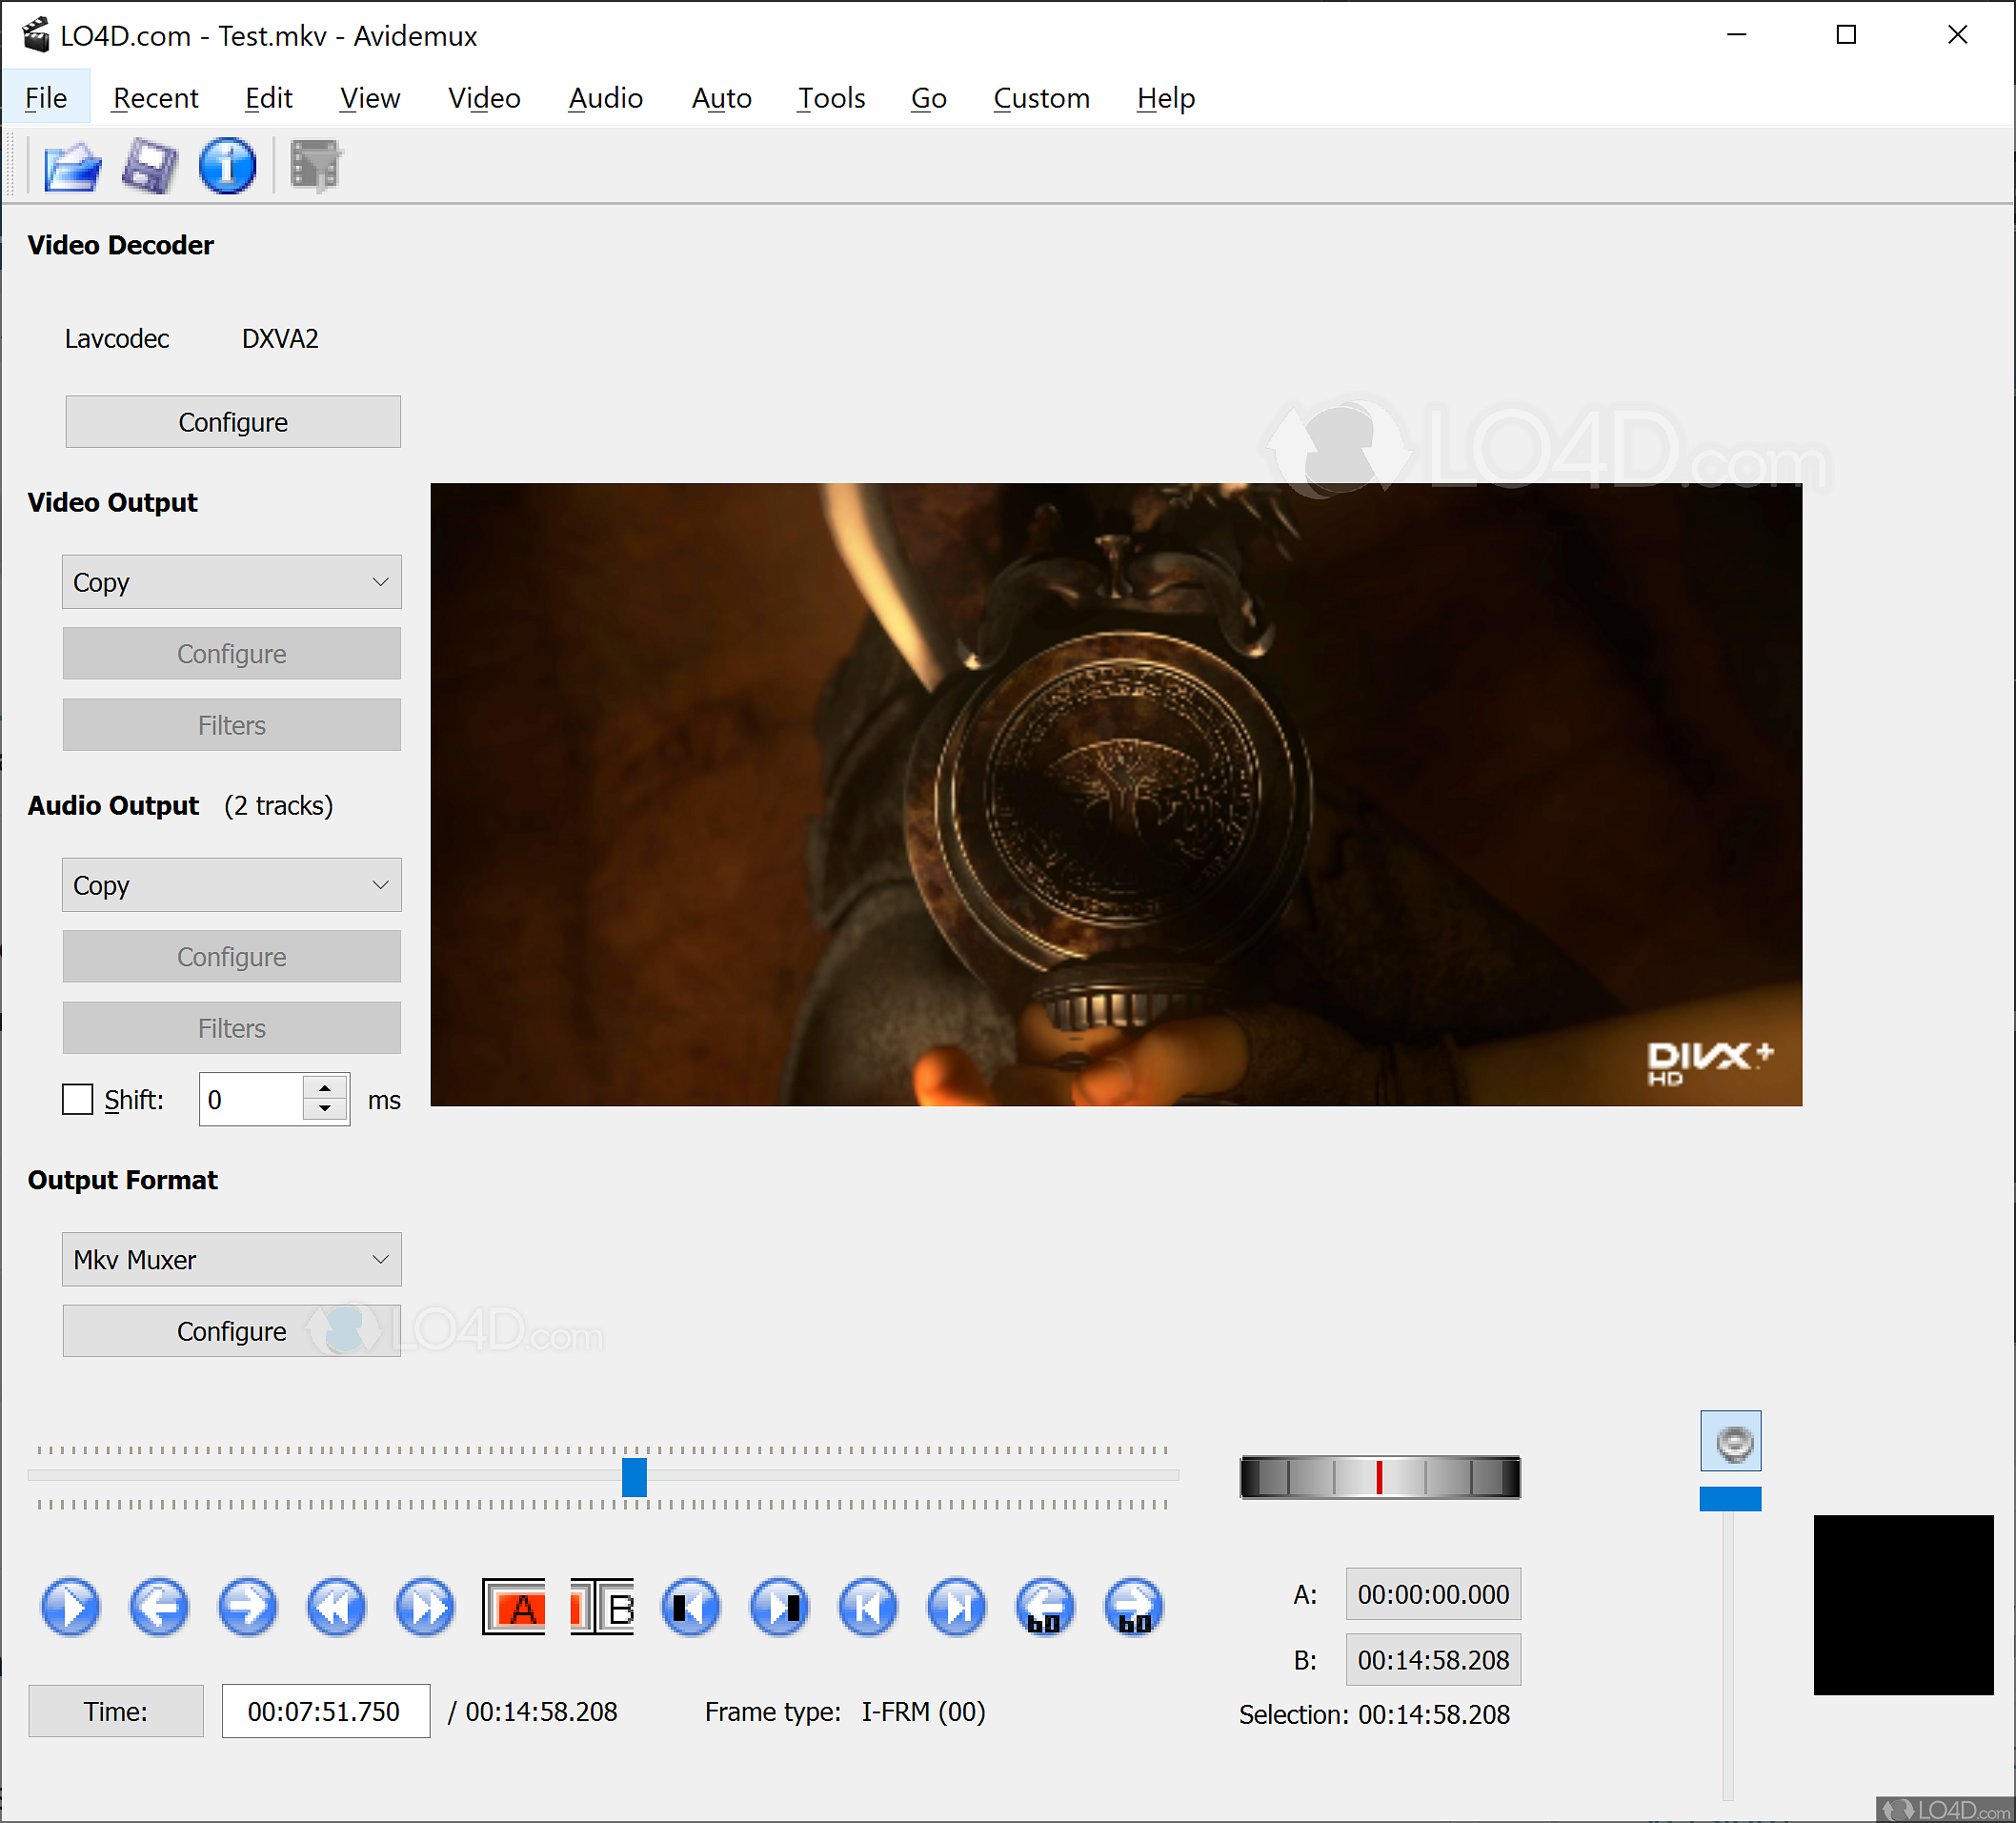The height and width of the screenshot is (1823, 2016).
Task: Step to next frame (right arrow)
Action: tap(247, 1607)
